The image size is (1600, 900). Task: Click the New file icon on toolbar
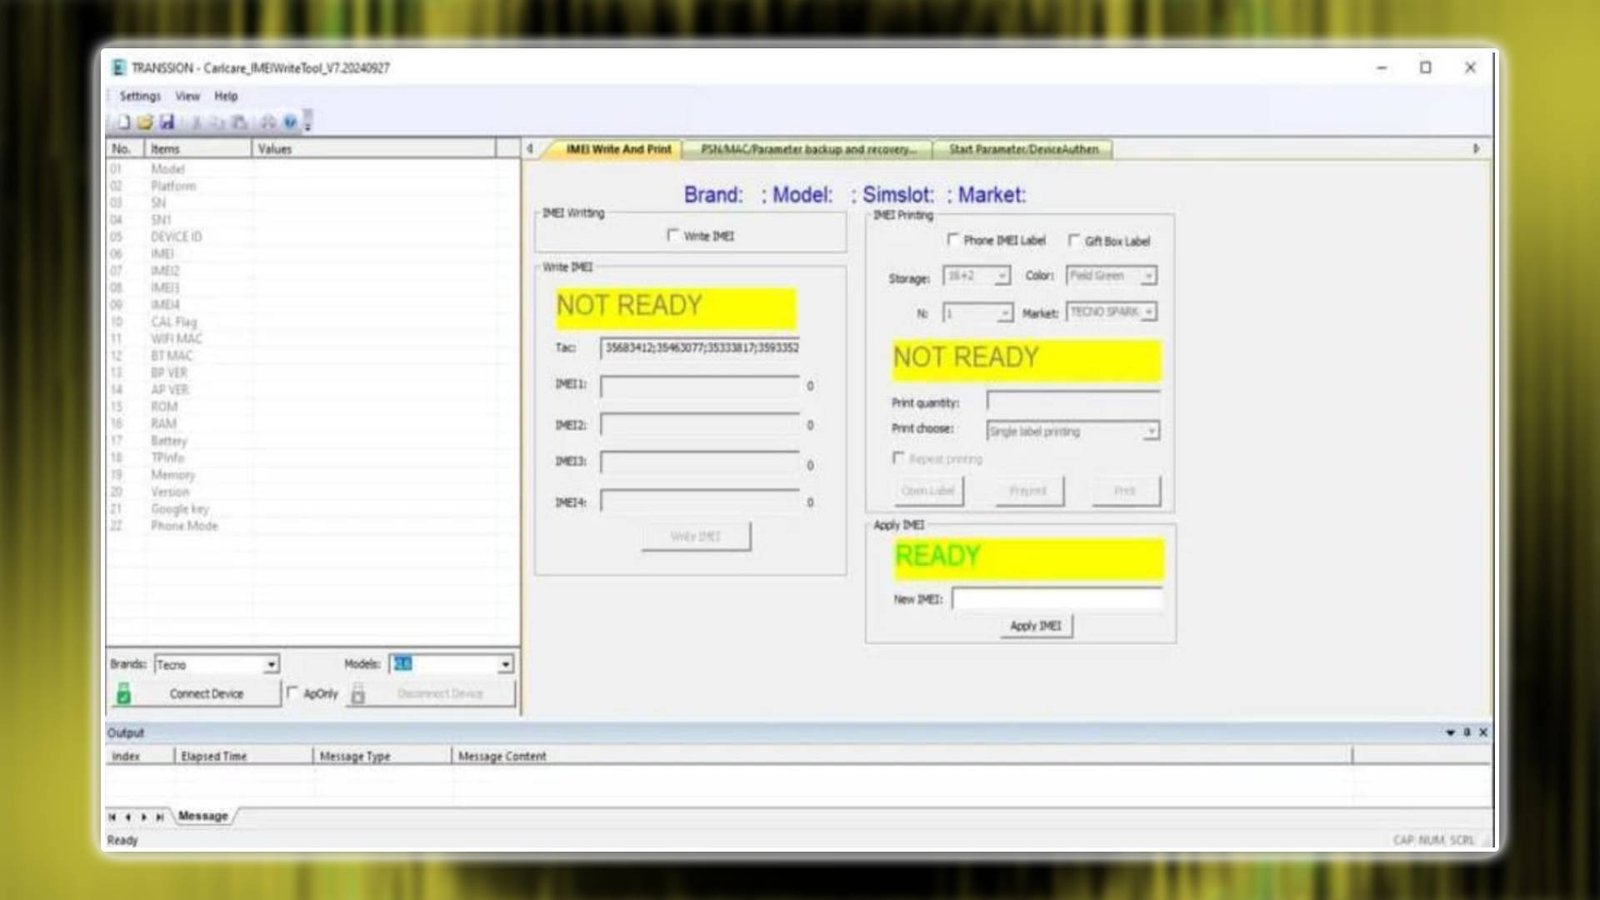[122, 120]
